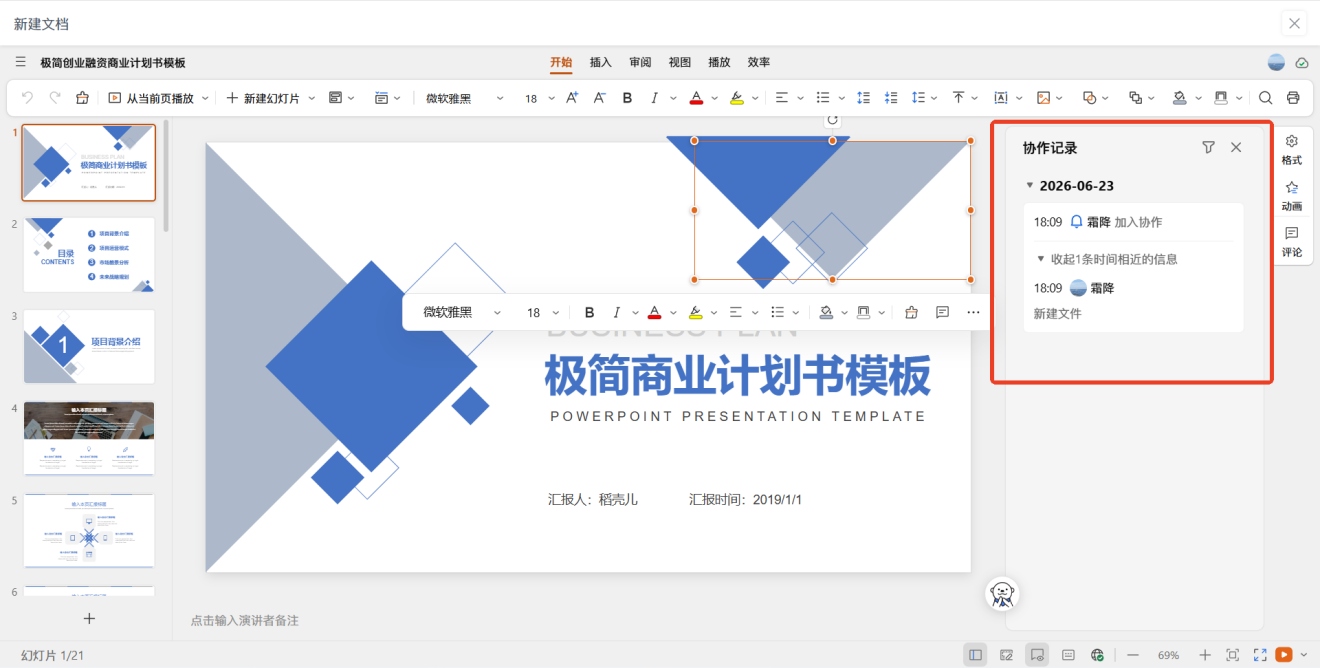This screenshot has height=668, width=1320.
Task: Toggle the slide panel view in the status bar
Action: pyautogui.click(x=975, y=655)
